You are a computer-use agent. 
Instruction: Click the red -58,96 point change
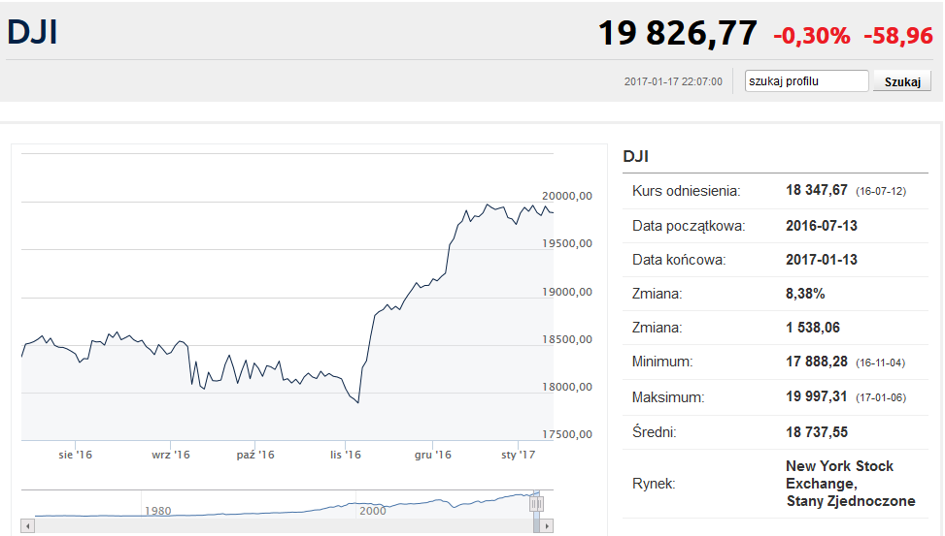tap(898, 36)
